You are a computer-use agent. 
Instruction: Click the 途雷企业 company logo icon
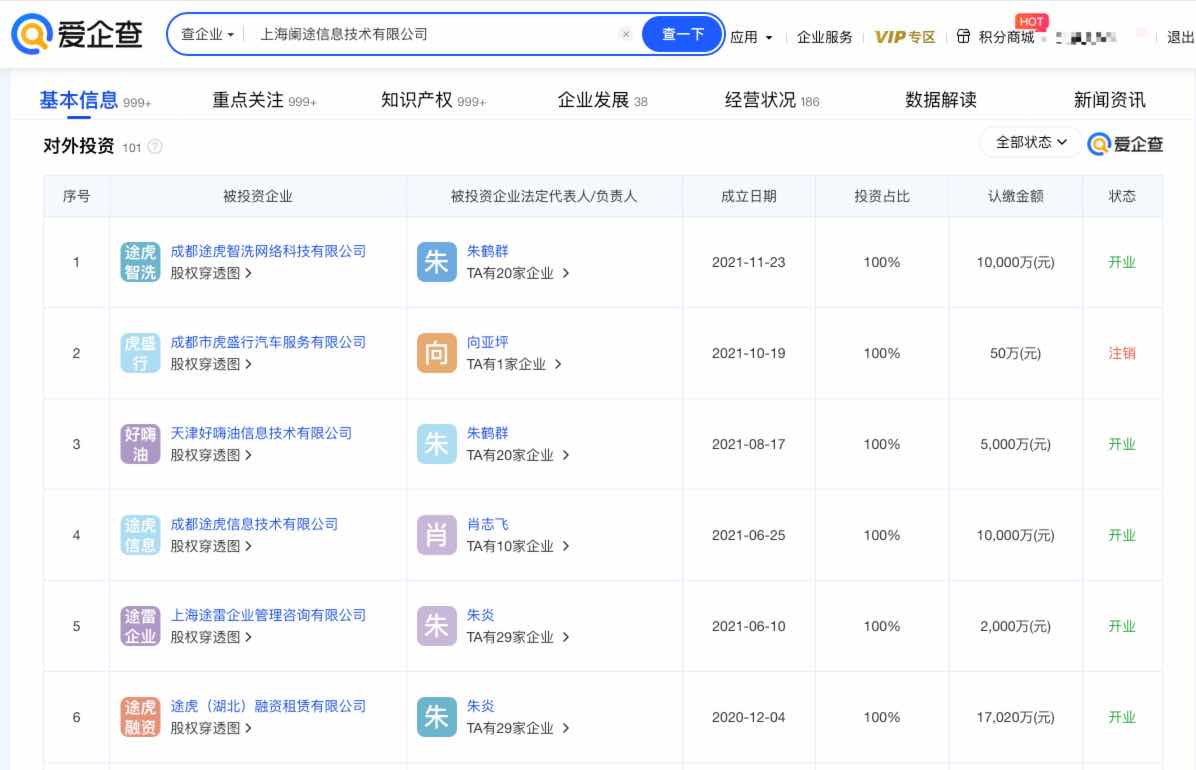tap(140, 626)
